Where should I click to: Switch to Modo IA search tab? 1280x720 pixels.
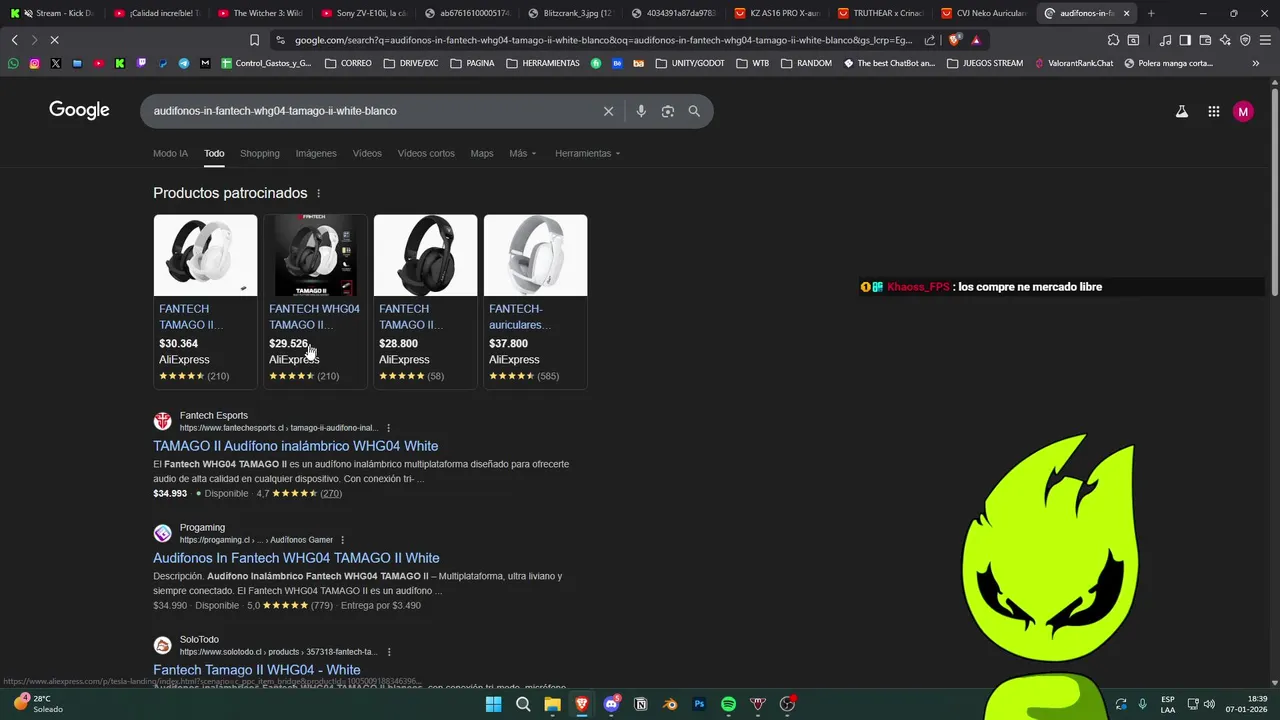click(x=170, y=153)
